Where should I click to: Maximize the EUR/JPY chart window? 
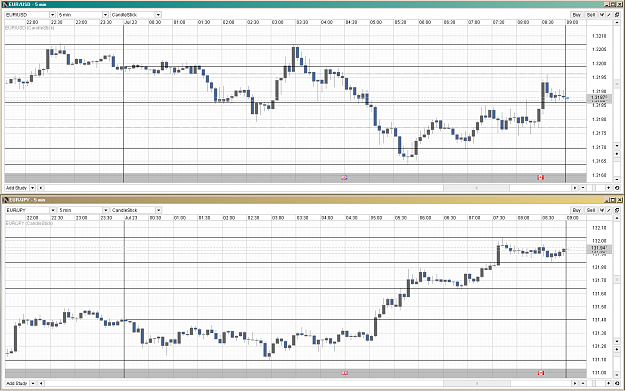point(613,200)
